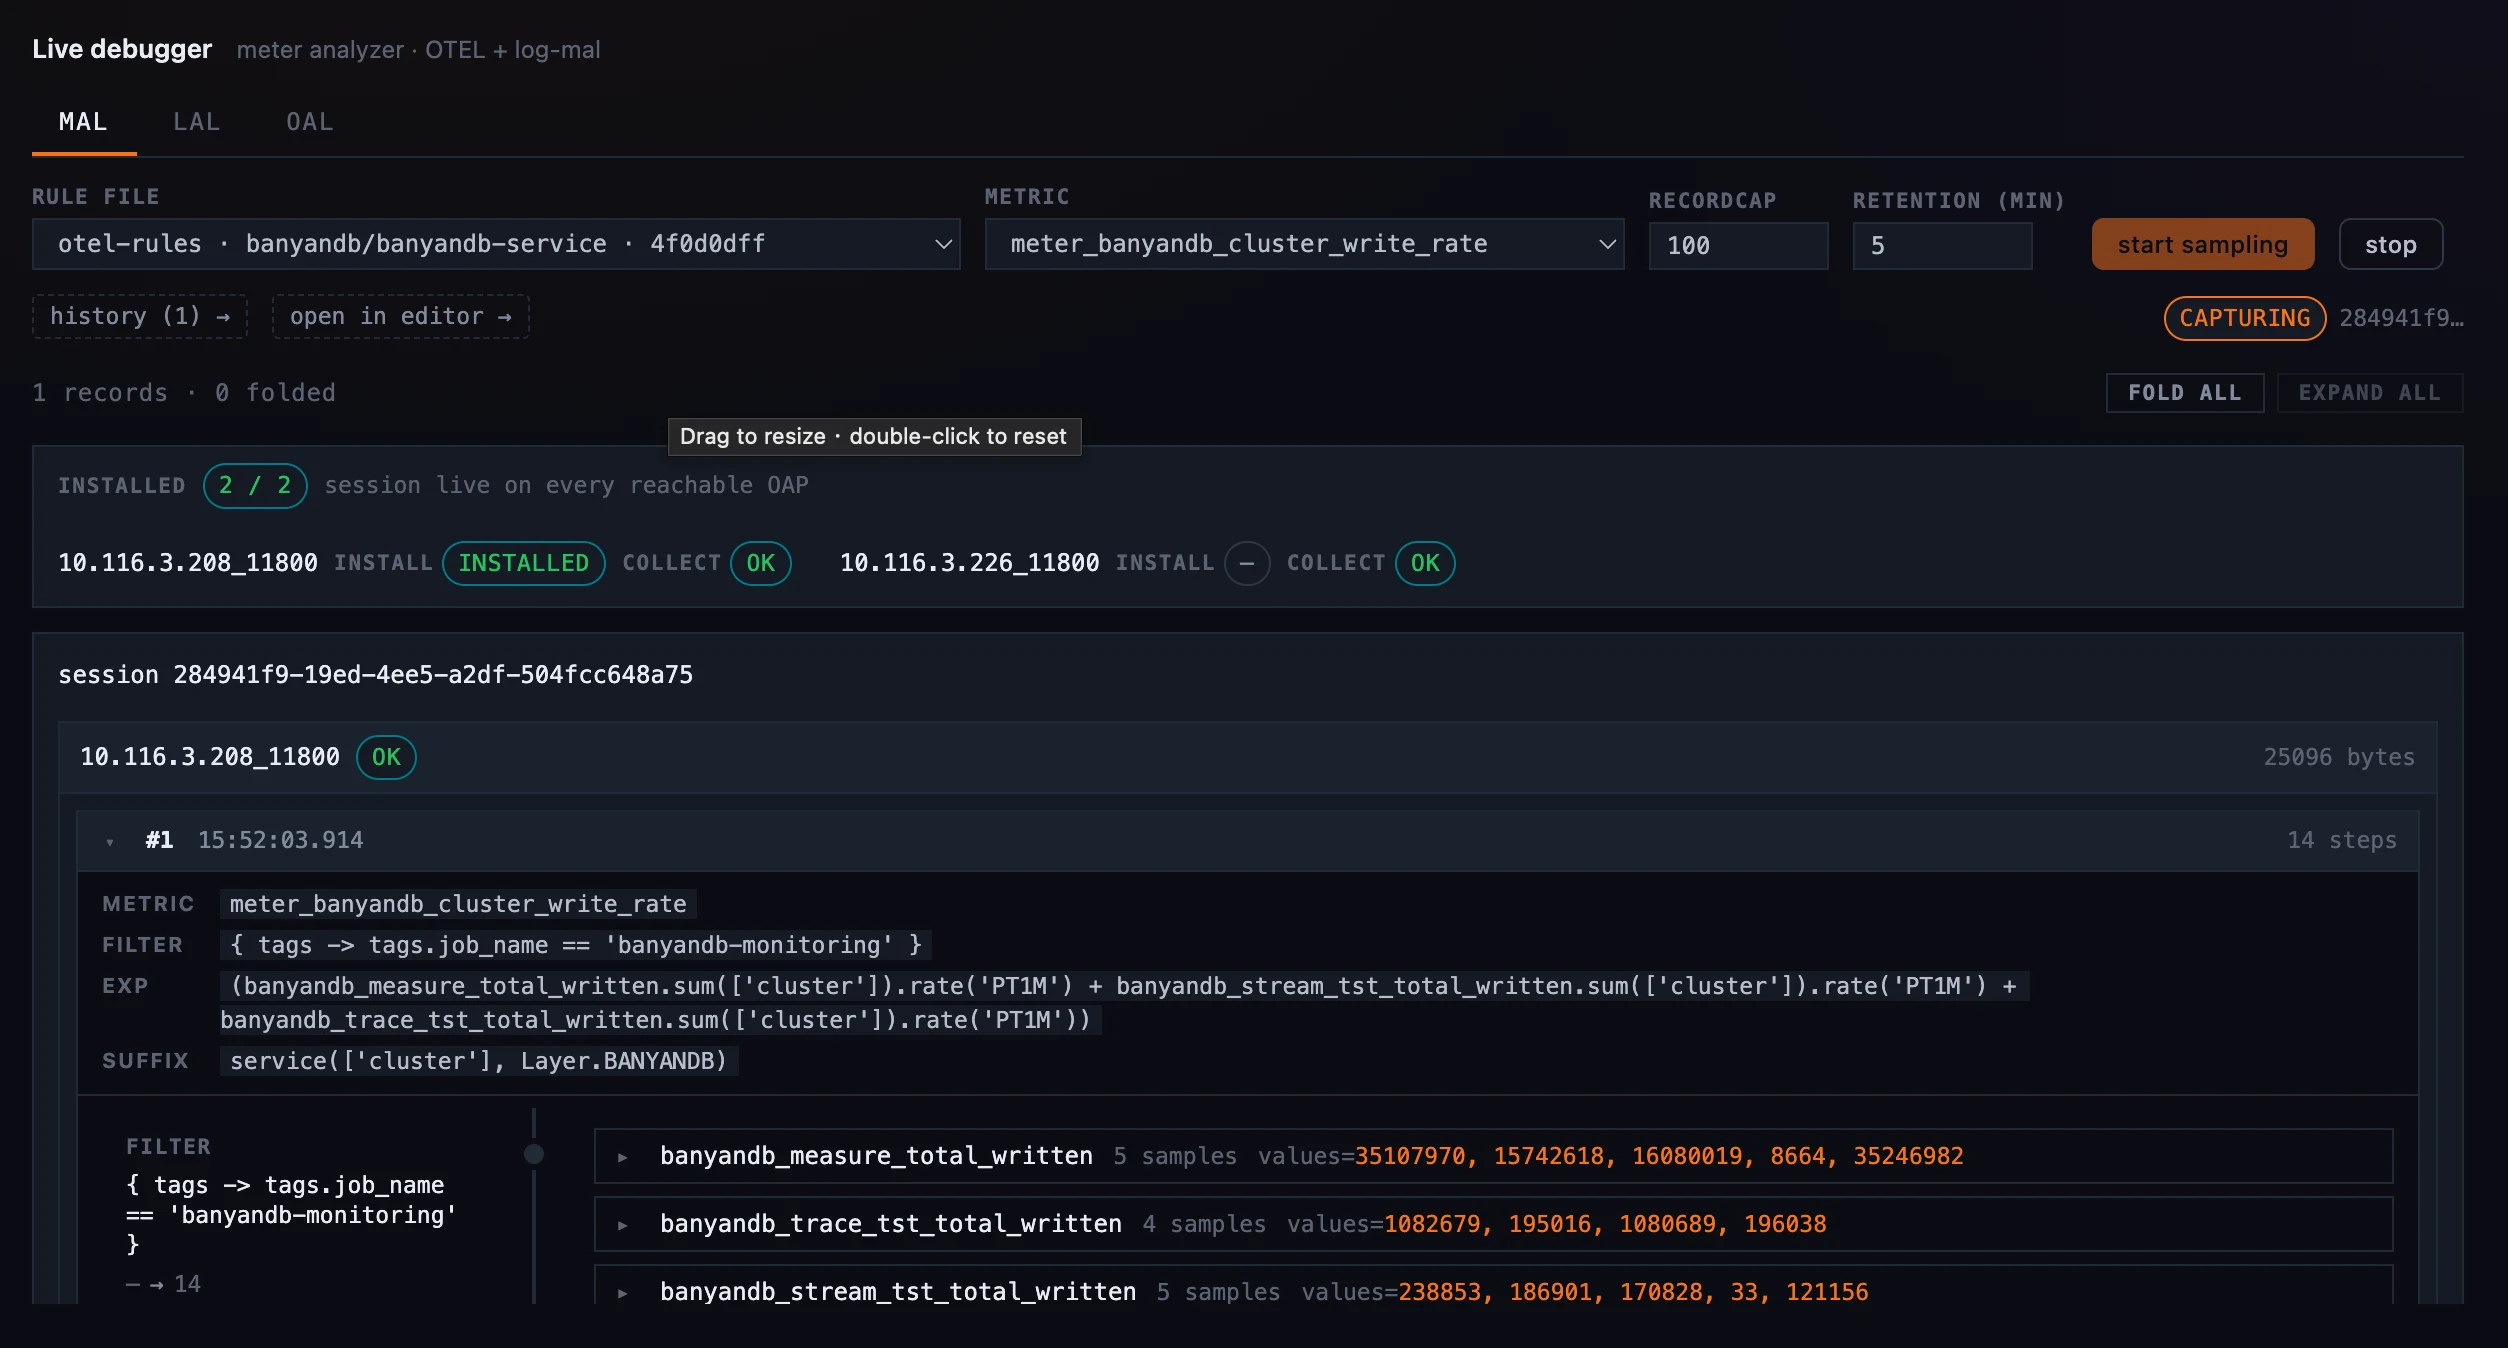Click the timeline dot marker beside FILTER step
The image size is (2508, 1348).
click(x=534, y=1154)
